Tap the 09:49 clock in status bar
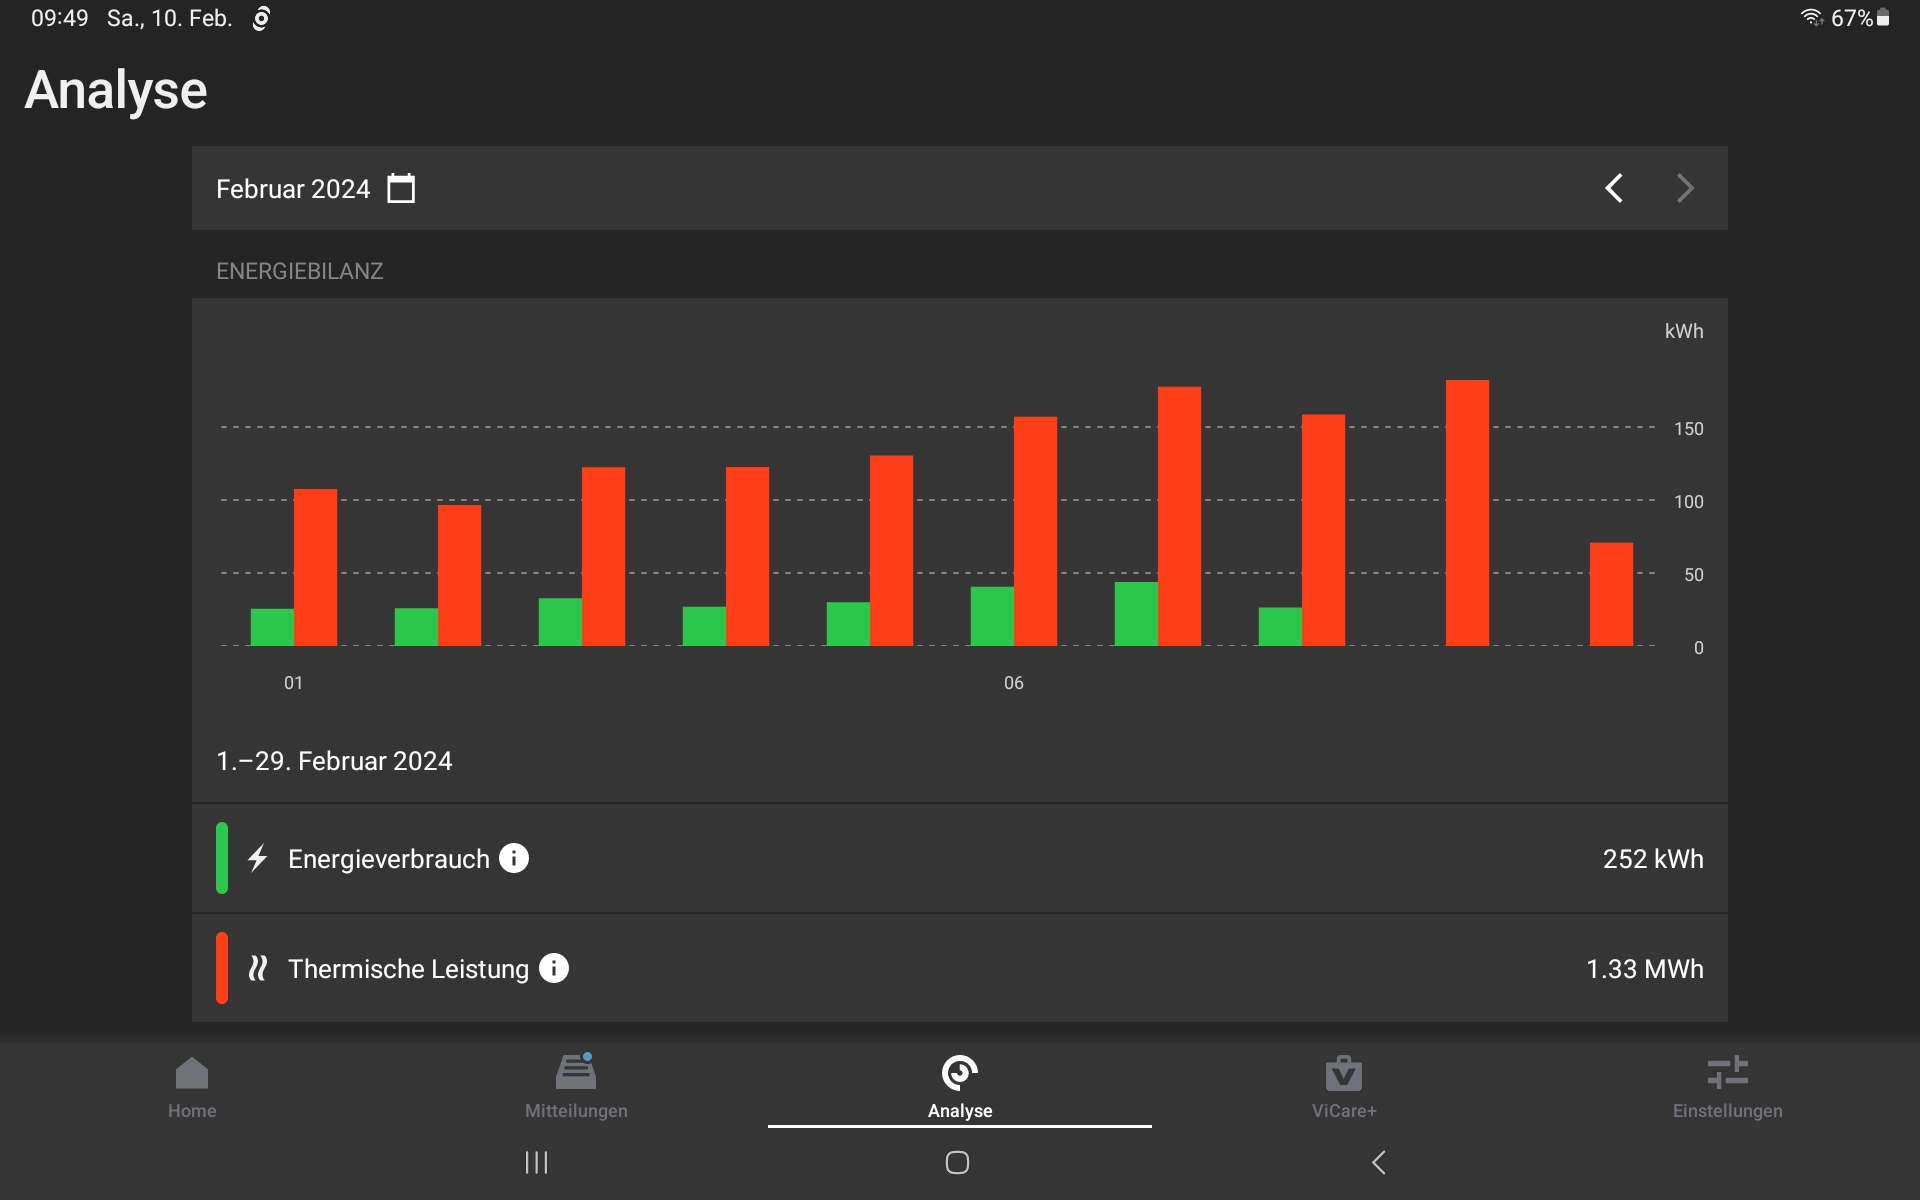The image size is (1920, 1200). click(59, 18)
